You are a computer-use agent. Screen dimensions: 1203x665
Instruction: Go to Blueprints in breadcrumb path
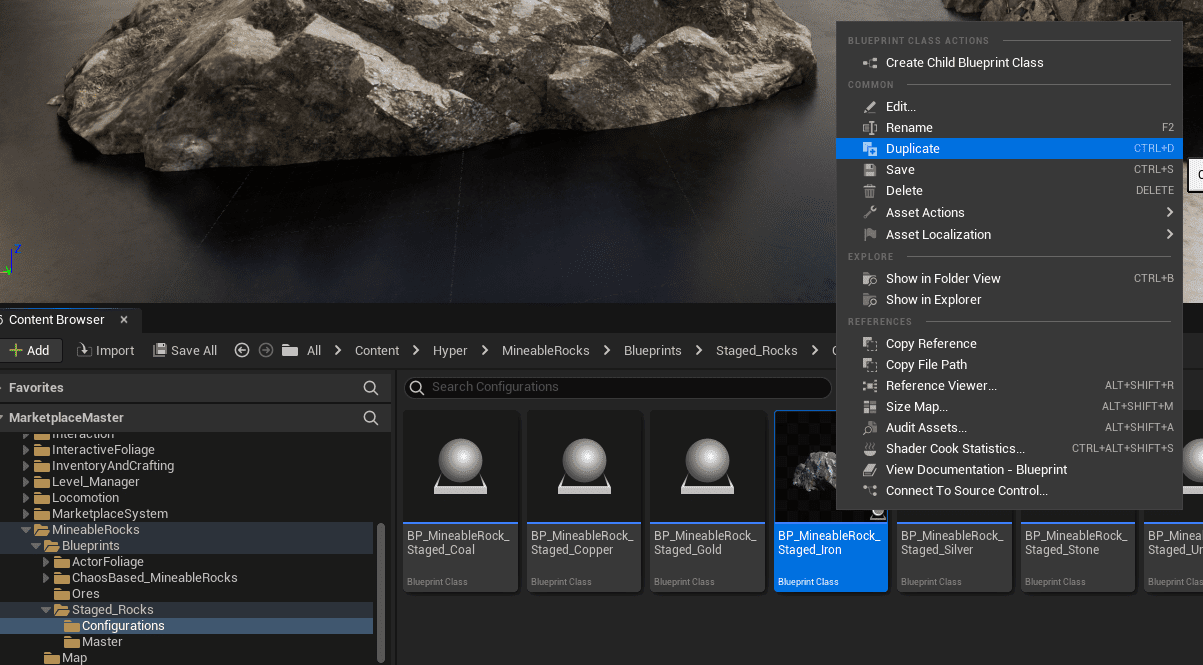652,351
